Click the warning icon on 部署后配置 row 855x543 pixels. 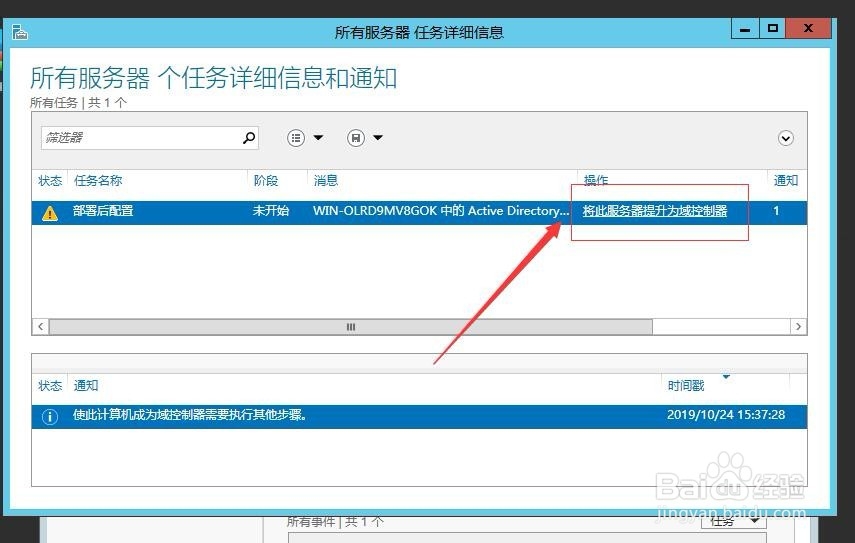[50, 213]
